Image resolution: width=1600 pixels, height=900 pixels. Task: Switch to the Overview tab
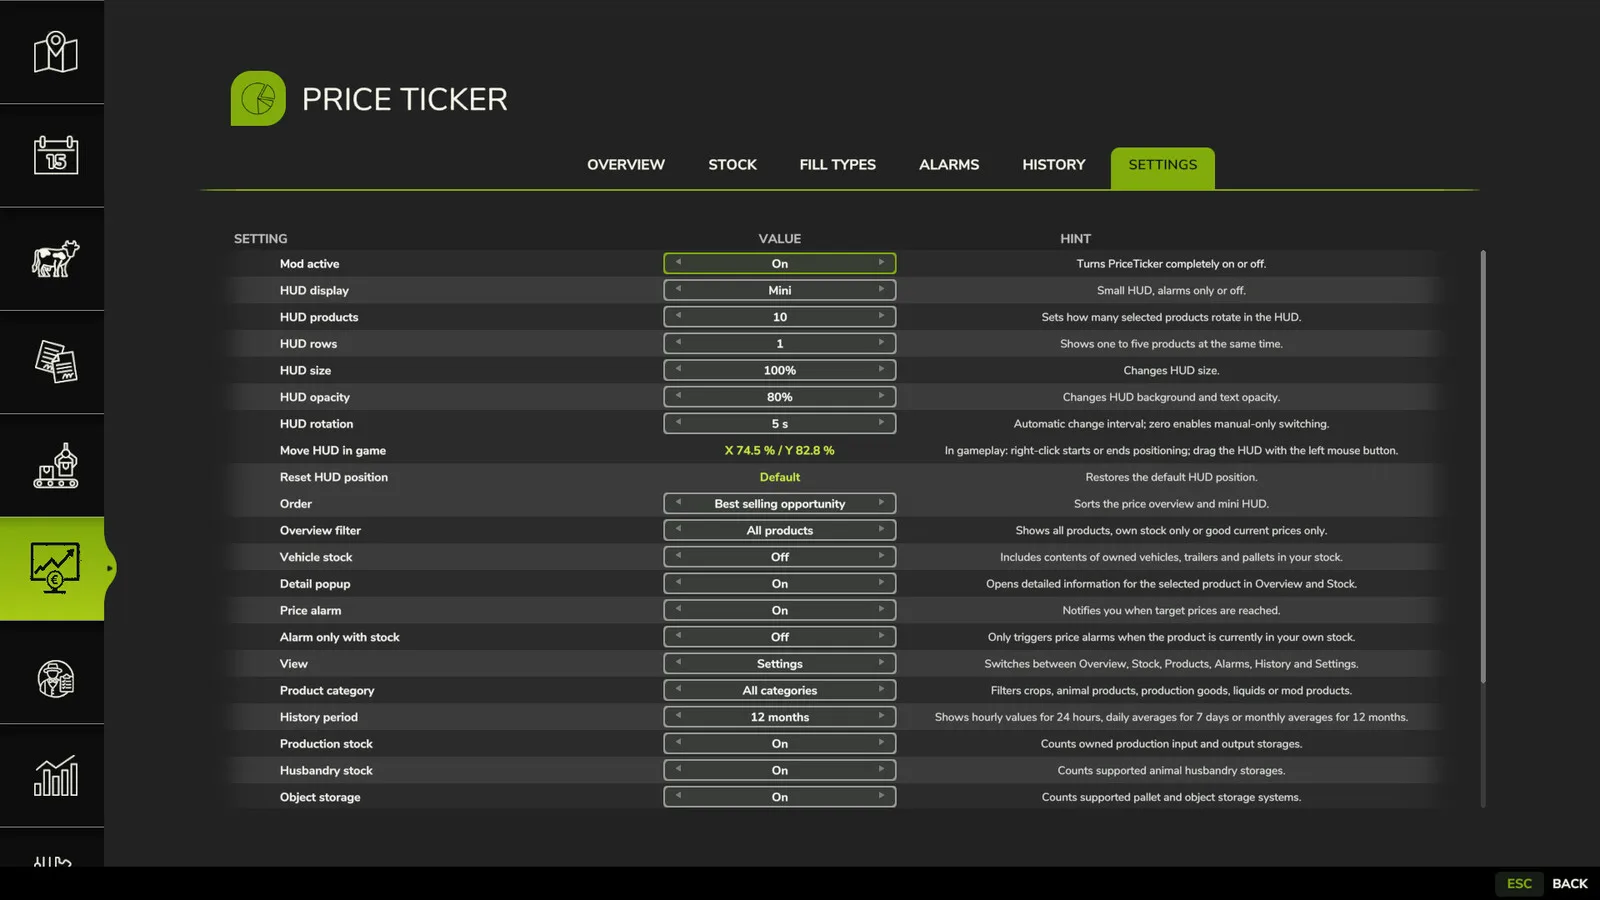[626, 165]
